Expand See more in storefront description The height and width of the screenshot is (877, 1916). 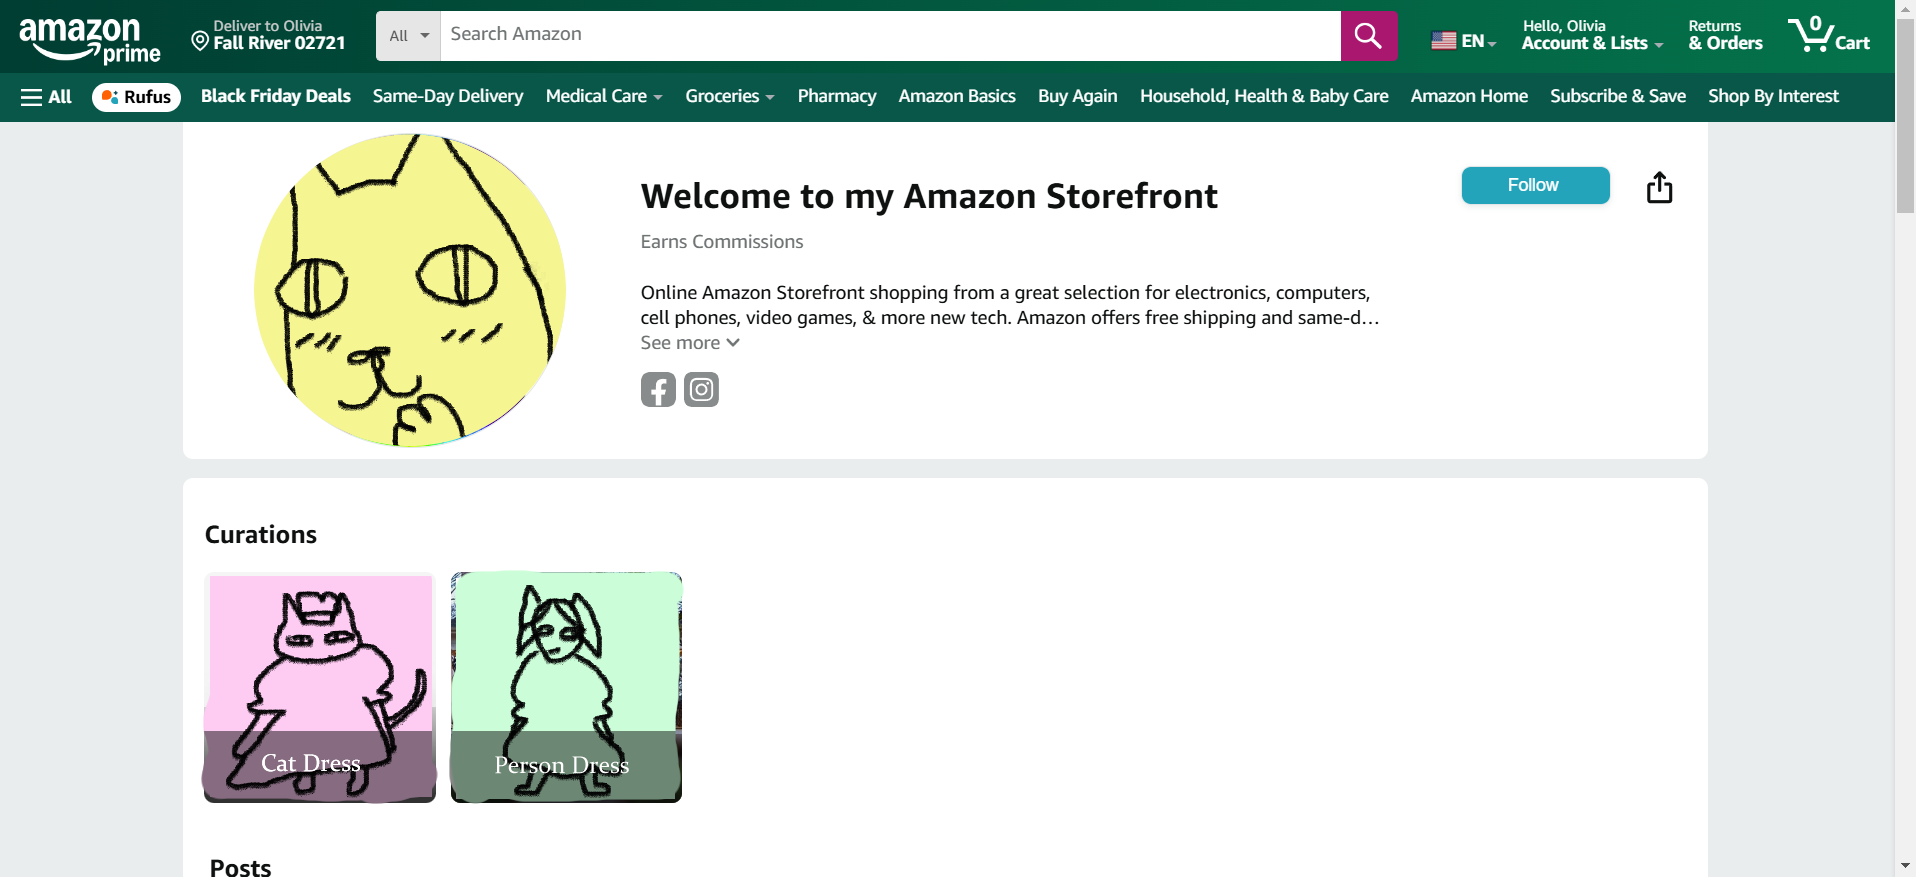[690, 343]
